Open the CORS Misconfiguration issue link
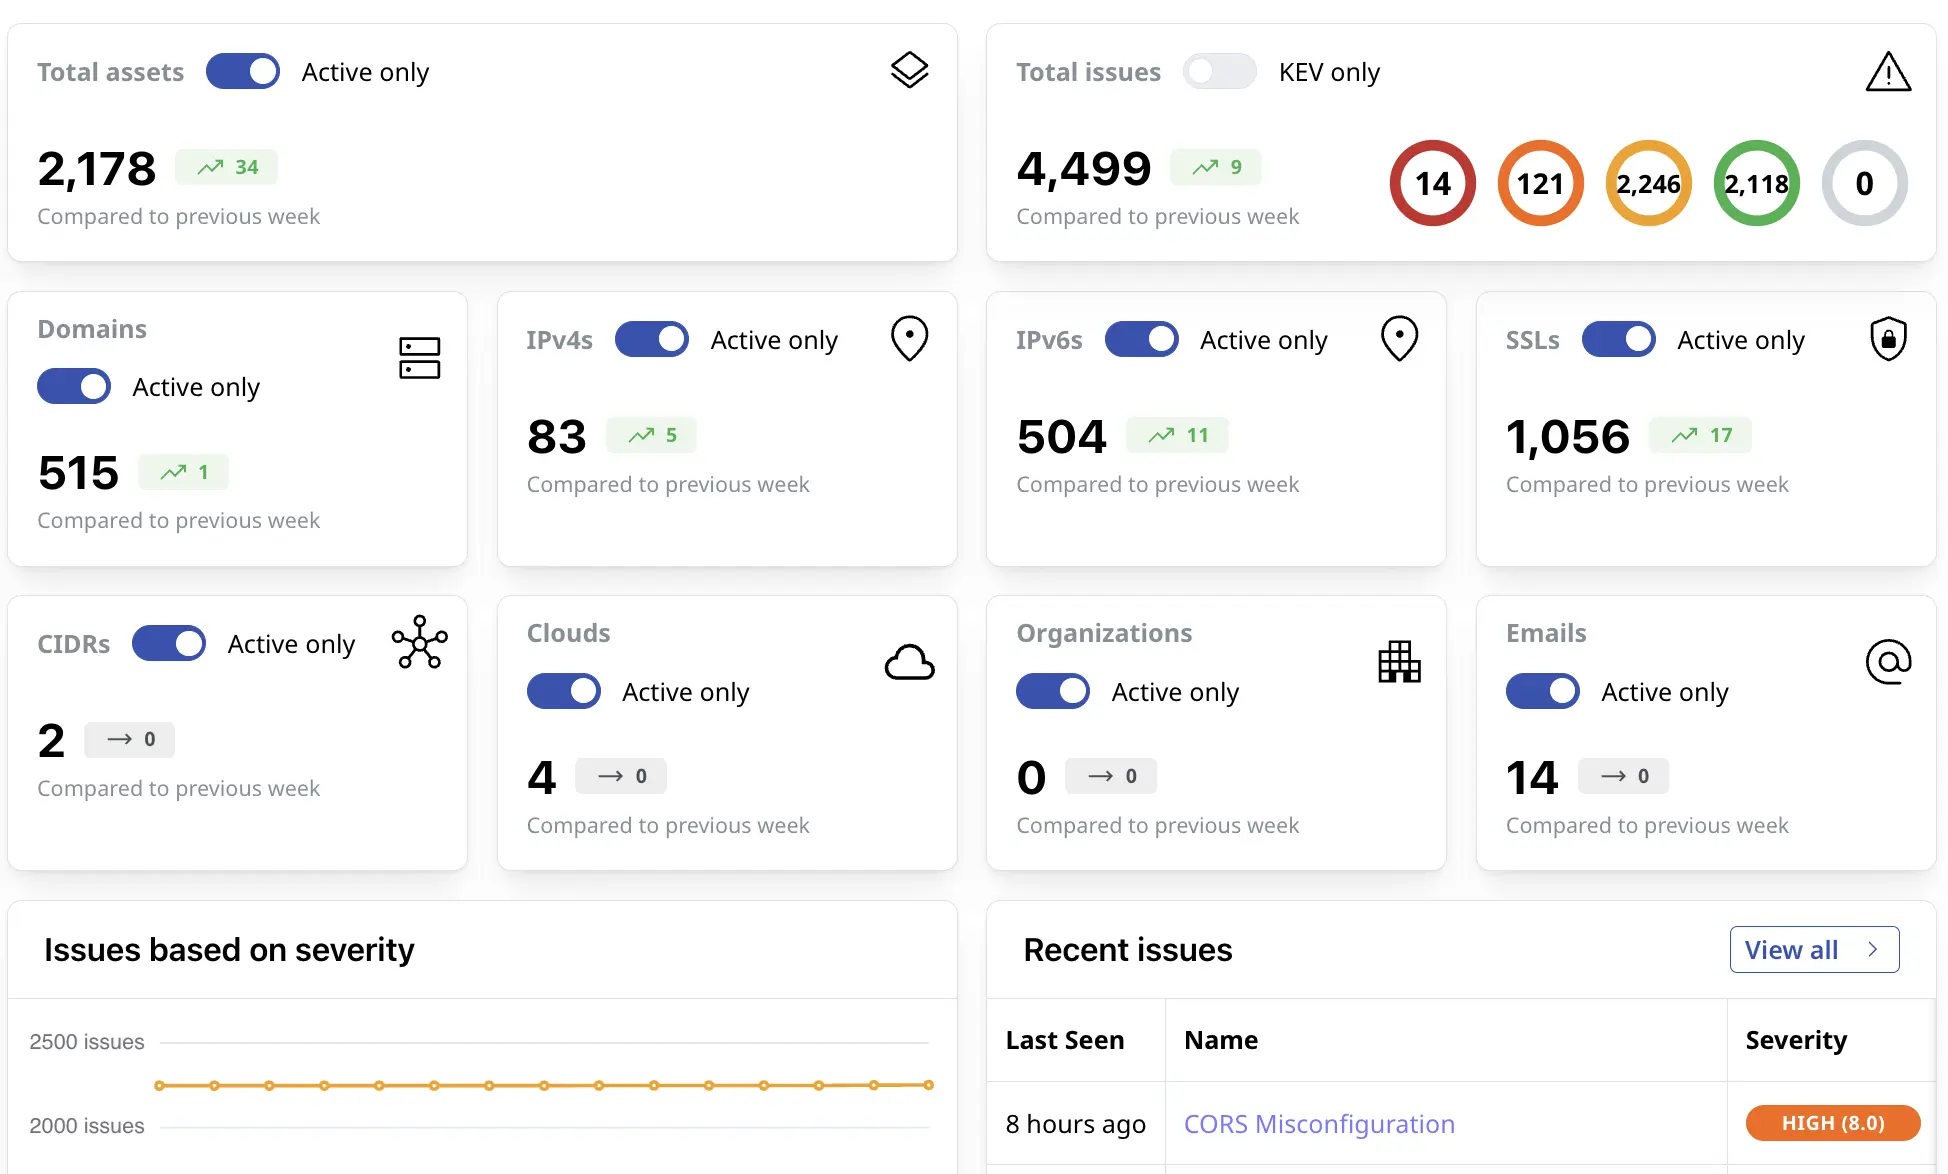 pyautogui.click(x=1319, y=1123)
